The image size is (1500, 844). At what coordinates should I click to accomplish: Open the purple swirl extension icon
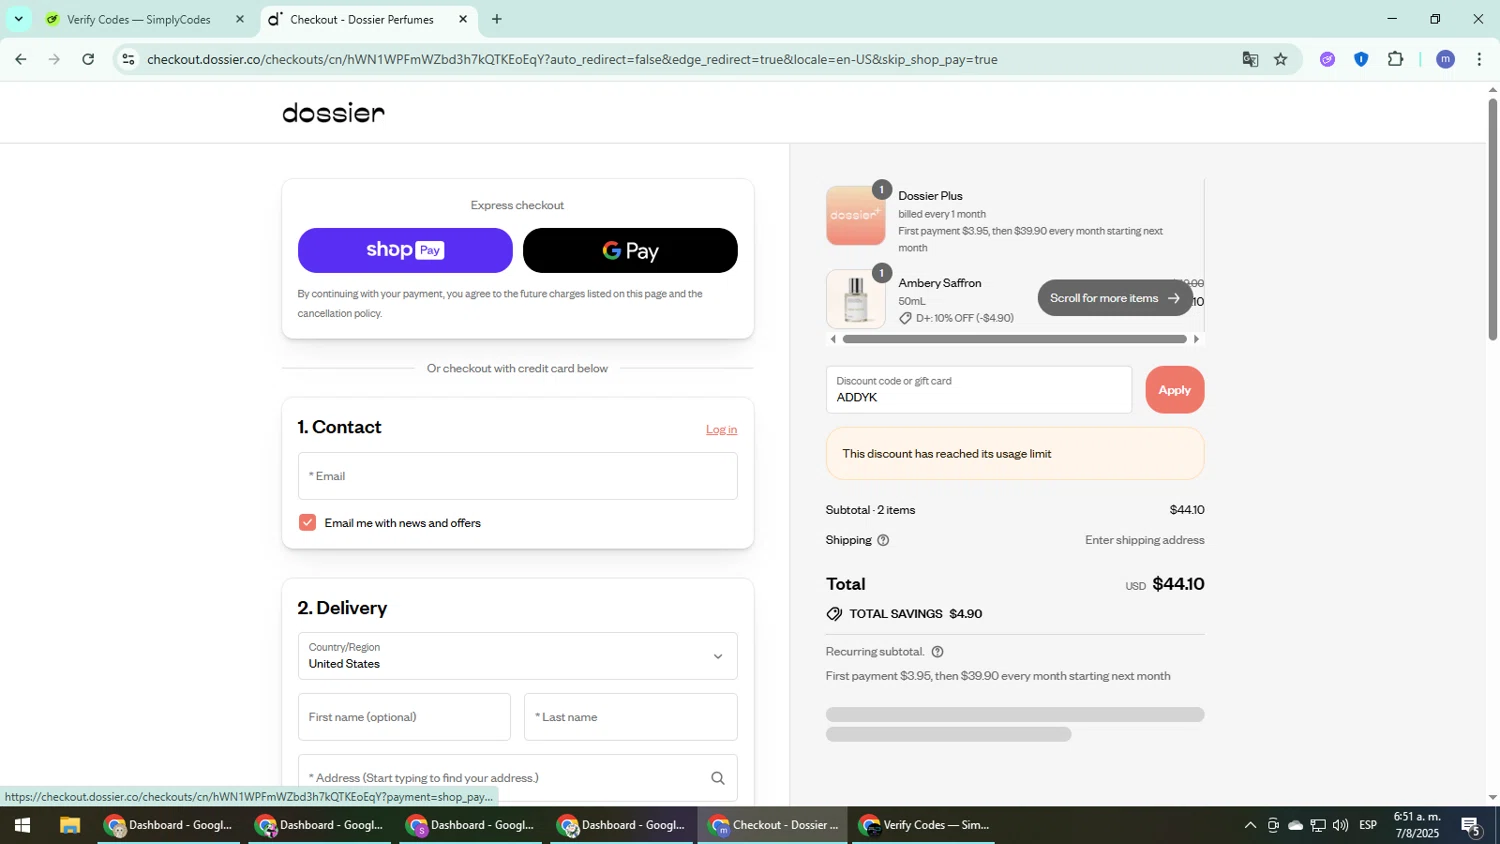point(1327,59)
